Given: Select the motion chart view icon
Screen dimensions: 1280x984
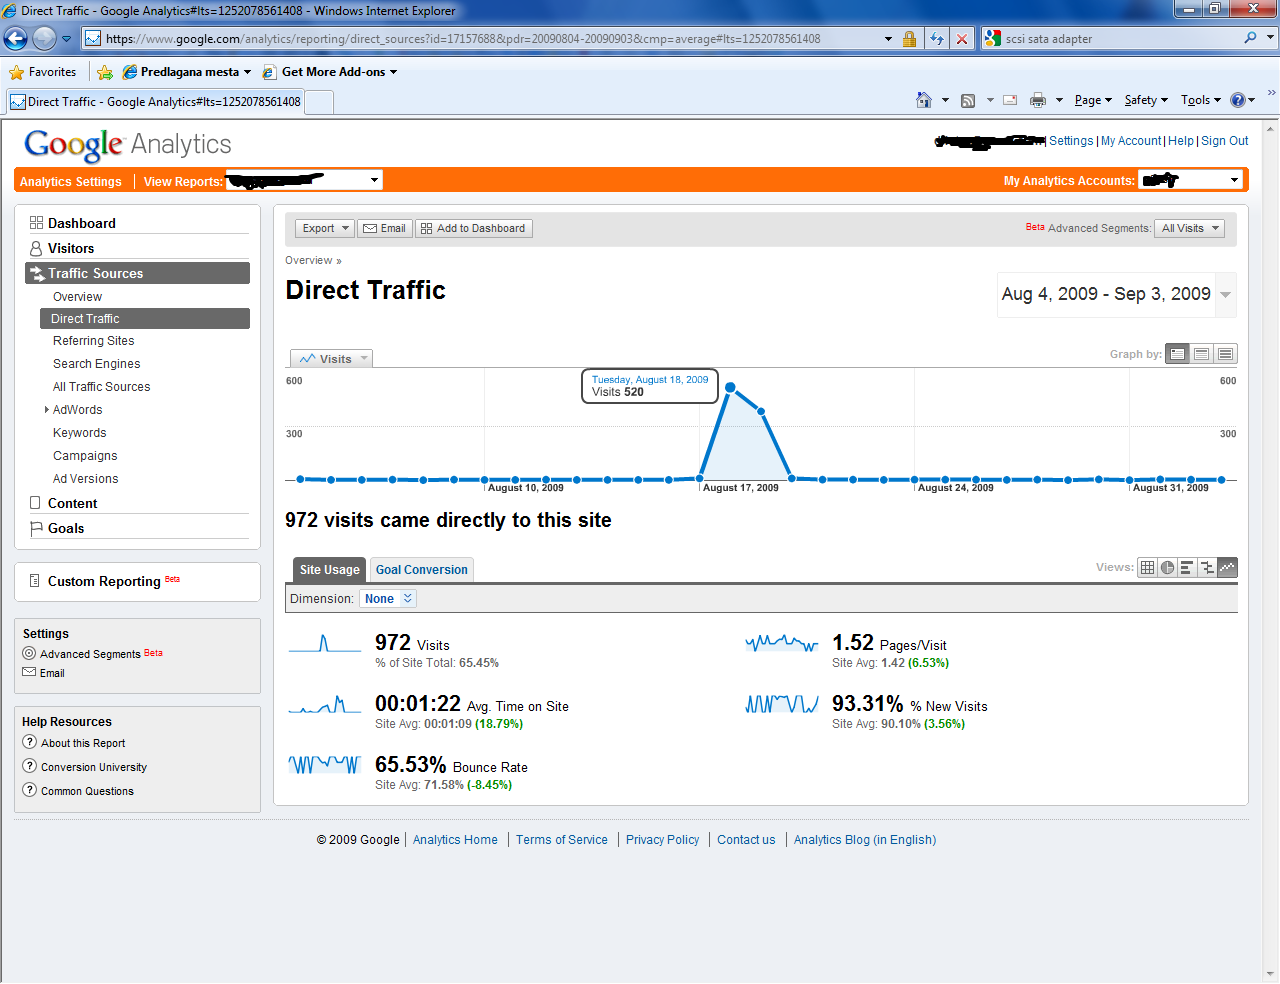Looking at the screenshot, I should coord(1228,568).
